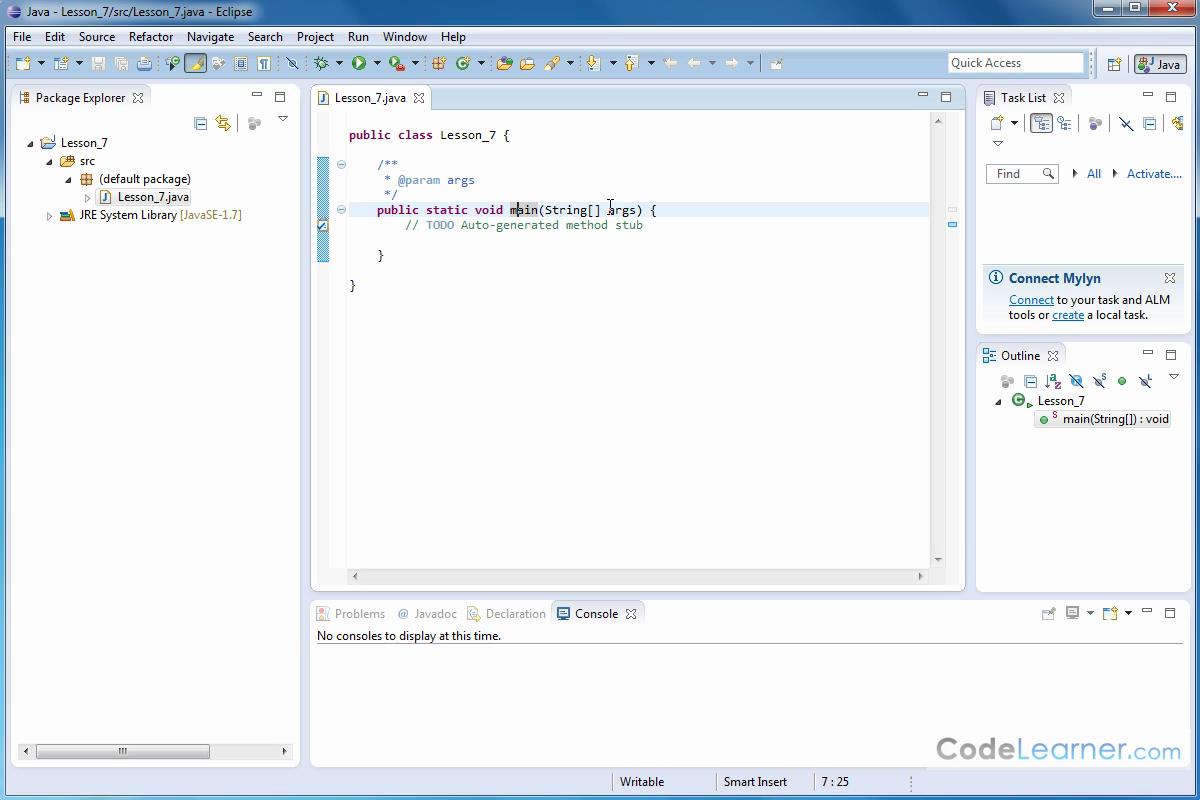Toggle Hide Fields in Outline
Viewport: 1200px width, 800px height.
coord(1076,381)
